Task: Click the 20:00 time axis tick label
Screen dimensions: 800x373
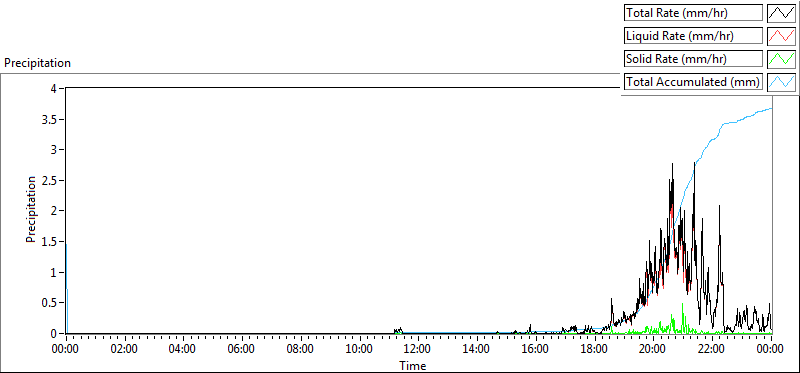Action: pyautogui.click(x=654, y=350)
